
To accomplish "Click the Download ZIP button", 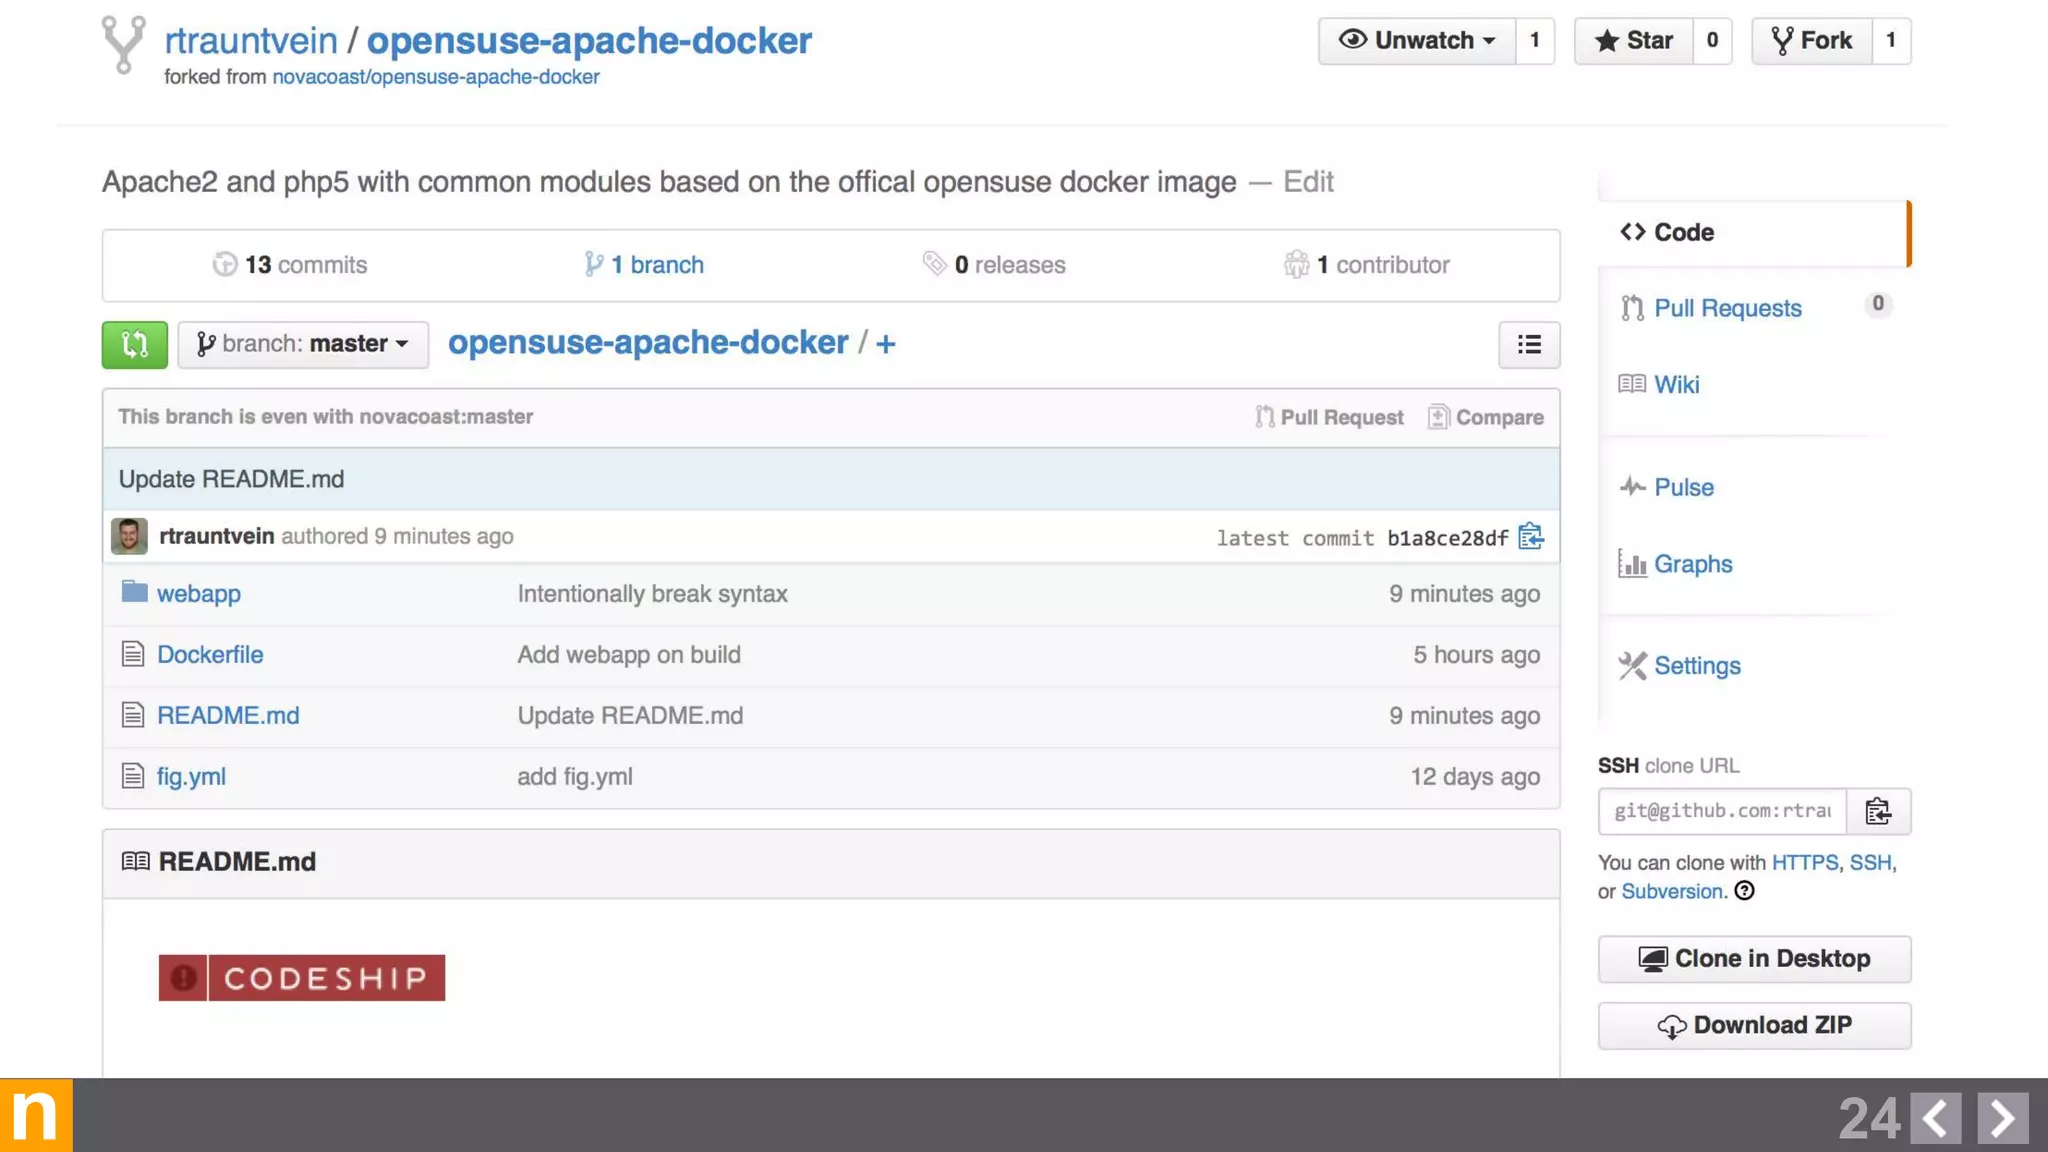I will tap(1754, 1026).
